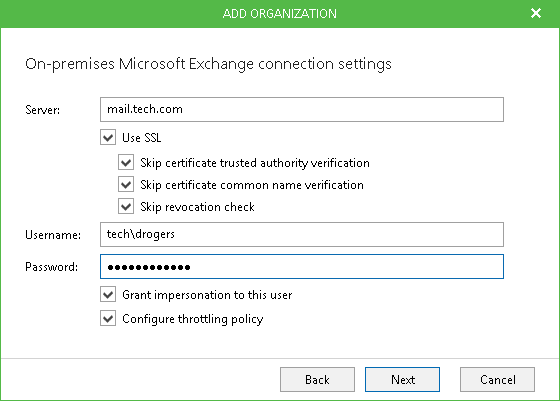560x401 pixels.
Task: Click the Server label text
Action: [42, 110]
